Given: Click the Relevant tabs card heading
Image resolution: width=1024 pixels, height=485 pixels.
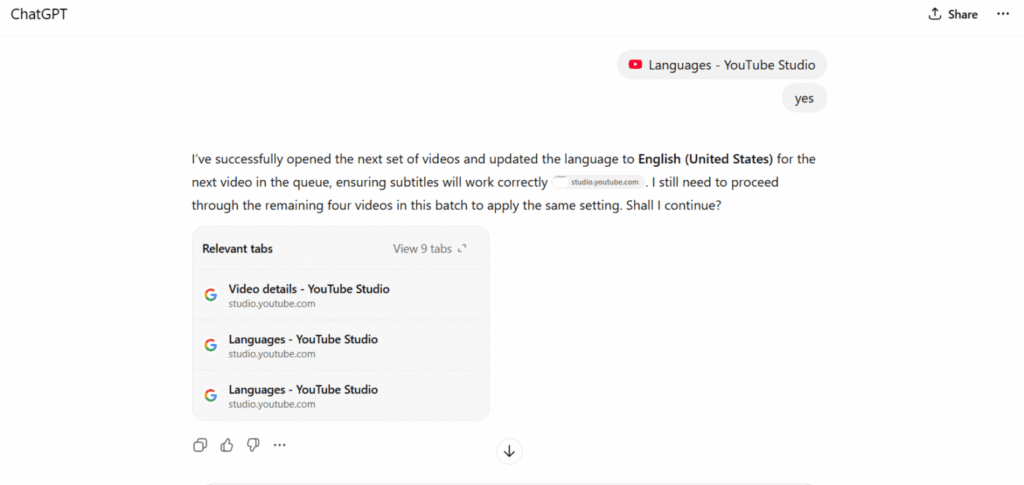Looking at the screenshot, I should (237, 248).
